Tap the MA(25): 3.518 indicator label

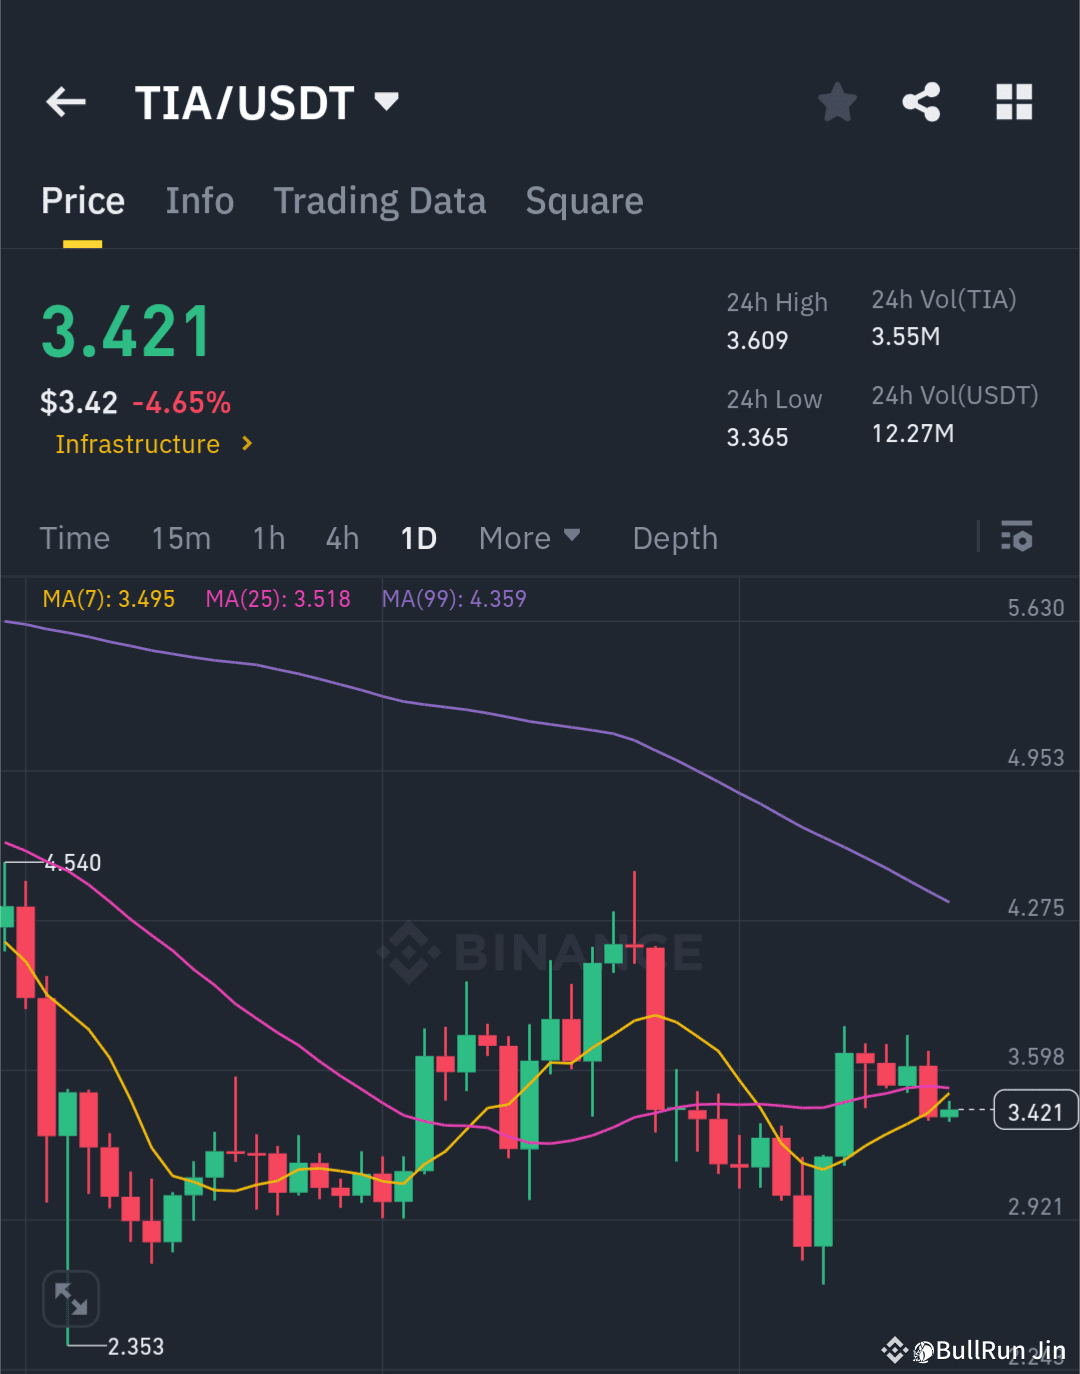(278, 599)
